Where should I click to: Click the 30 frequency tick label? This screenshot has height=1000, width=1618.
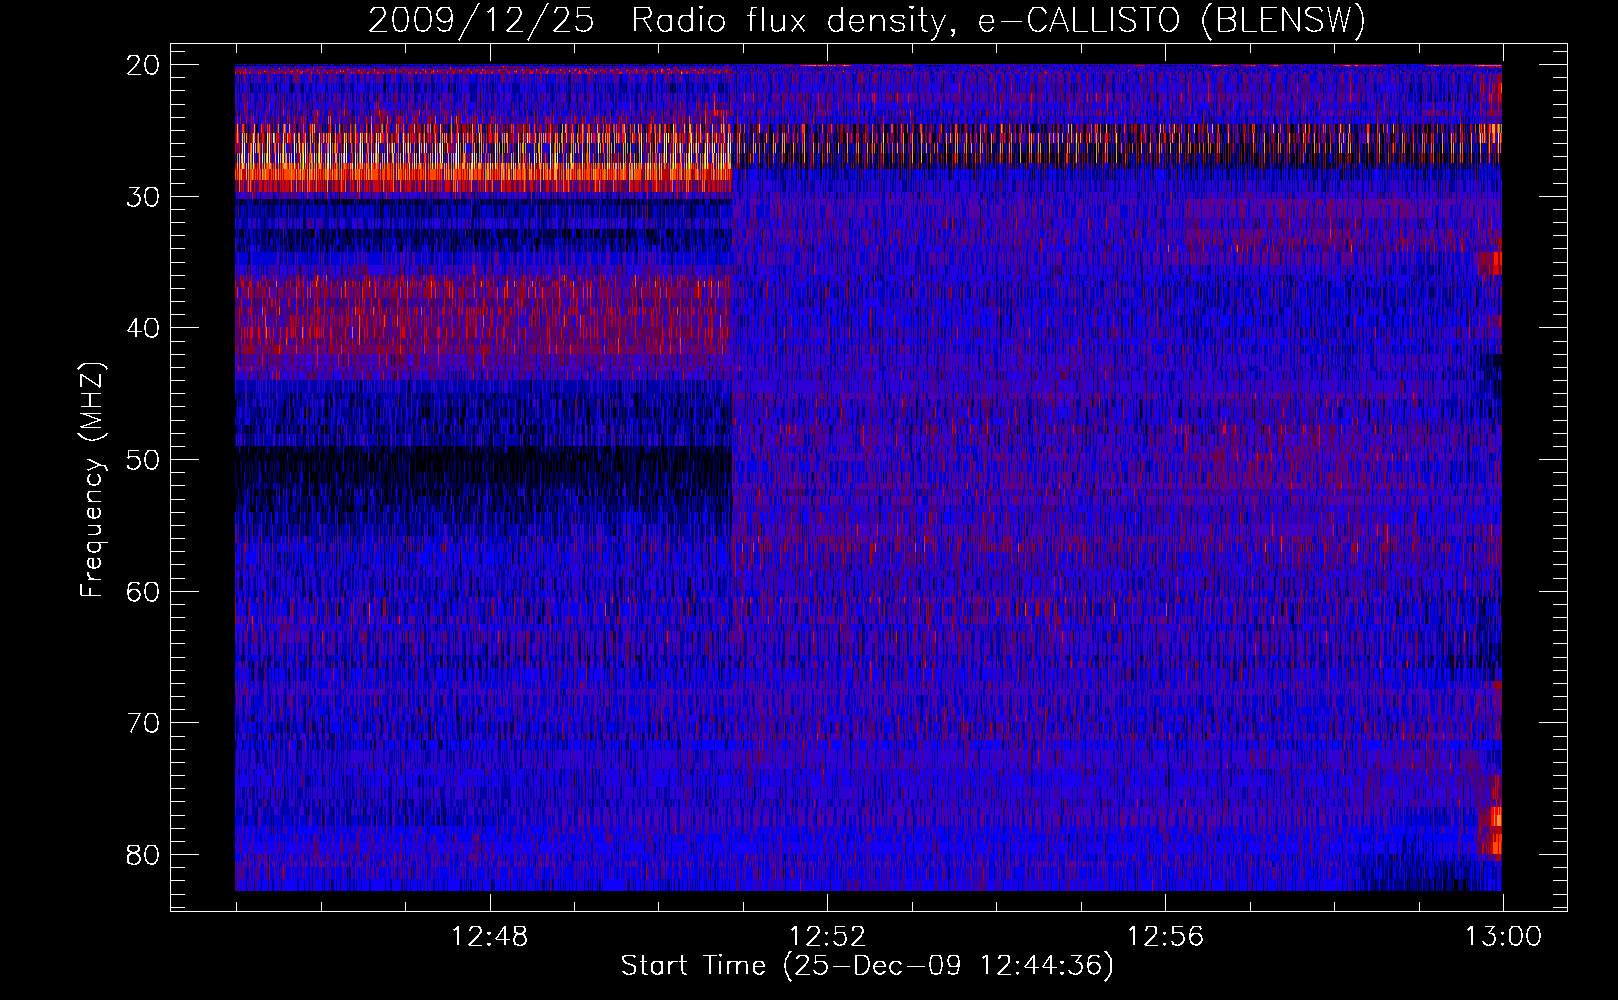click(144, 197)
